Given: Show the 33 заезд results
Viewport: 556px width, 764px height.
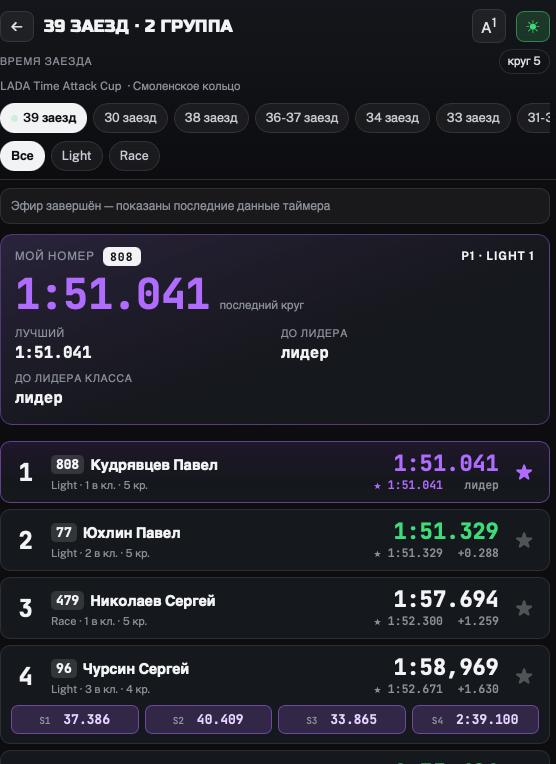Looking at the screenshot, I should coord(473,118).
